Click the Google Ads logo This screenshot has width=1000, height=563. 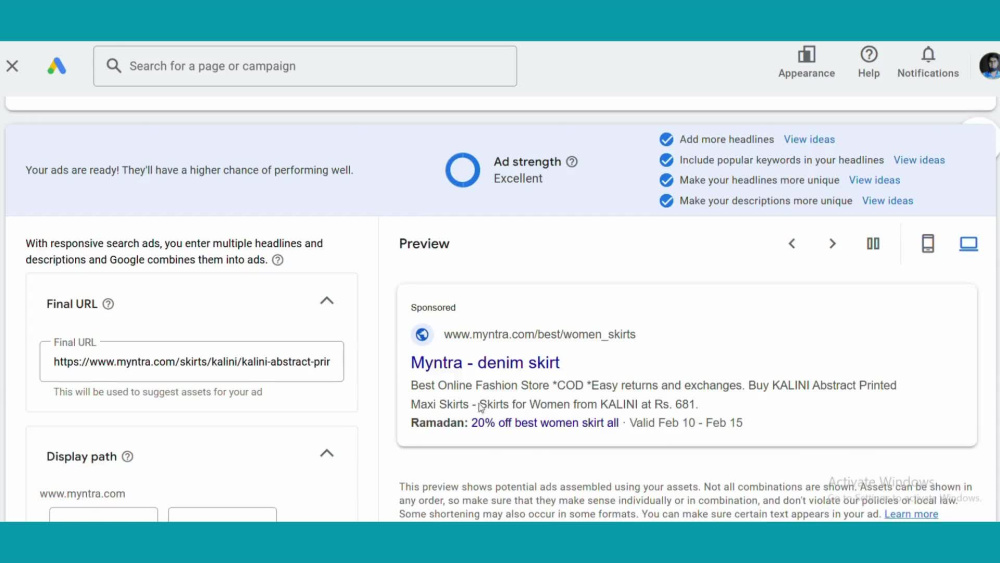point(56,66)
